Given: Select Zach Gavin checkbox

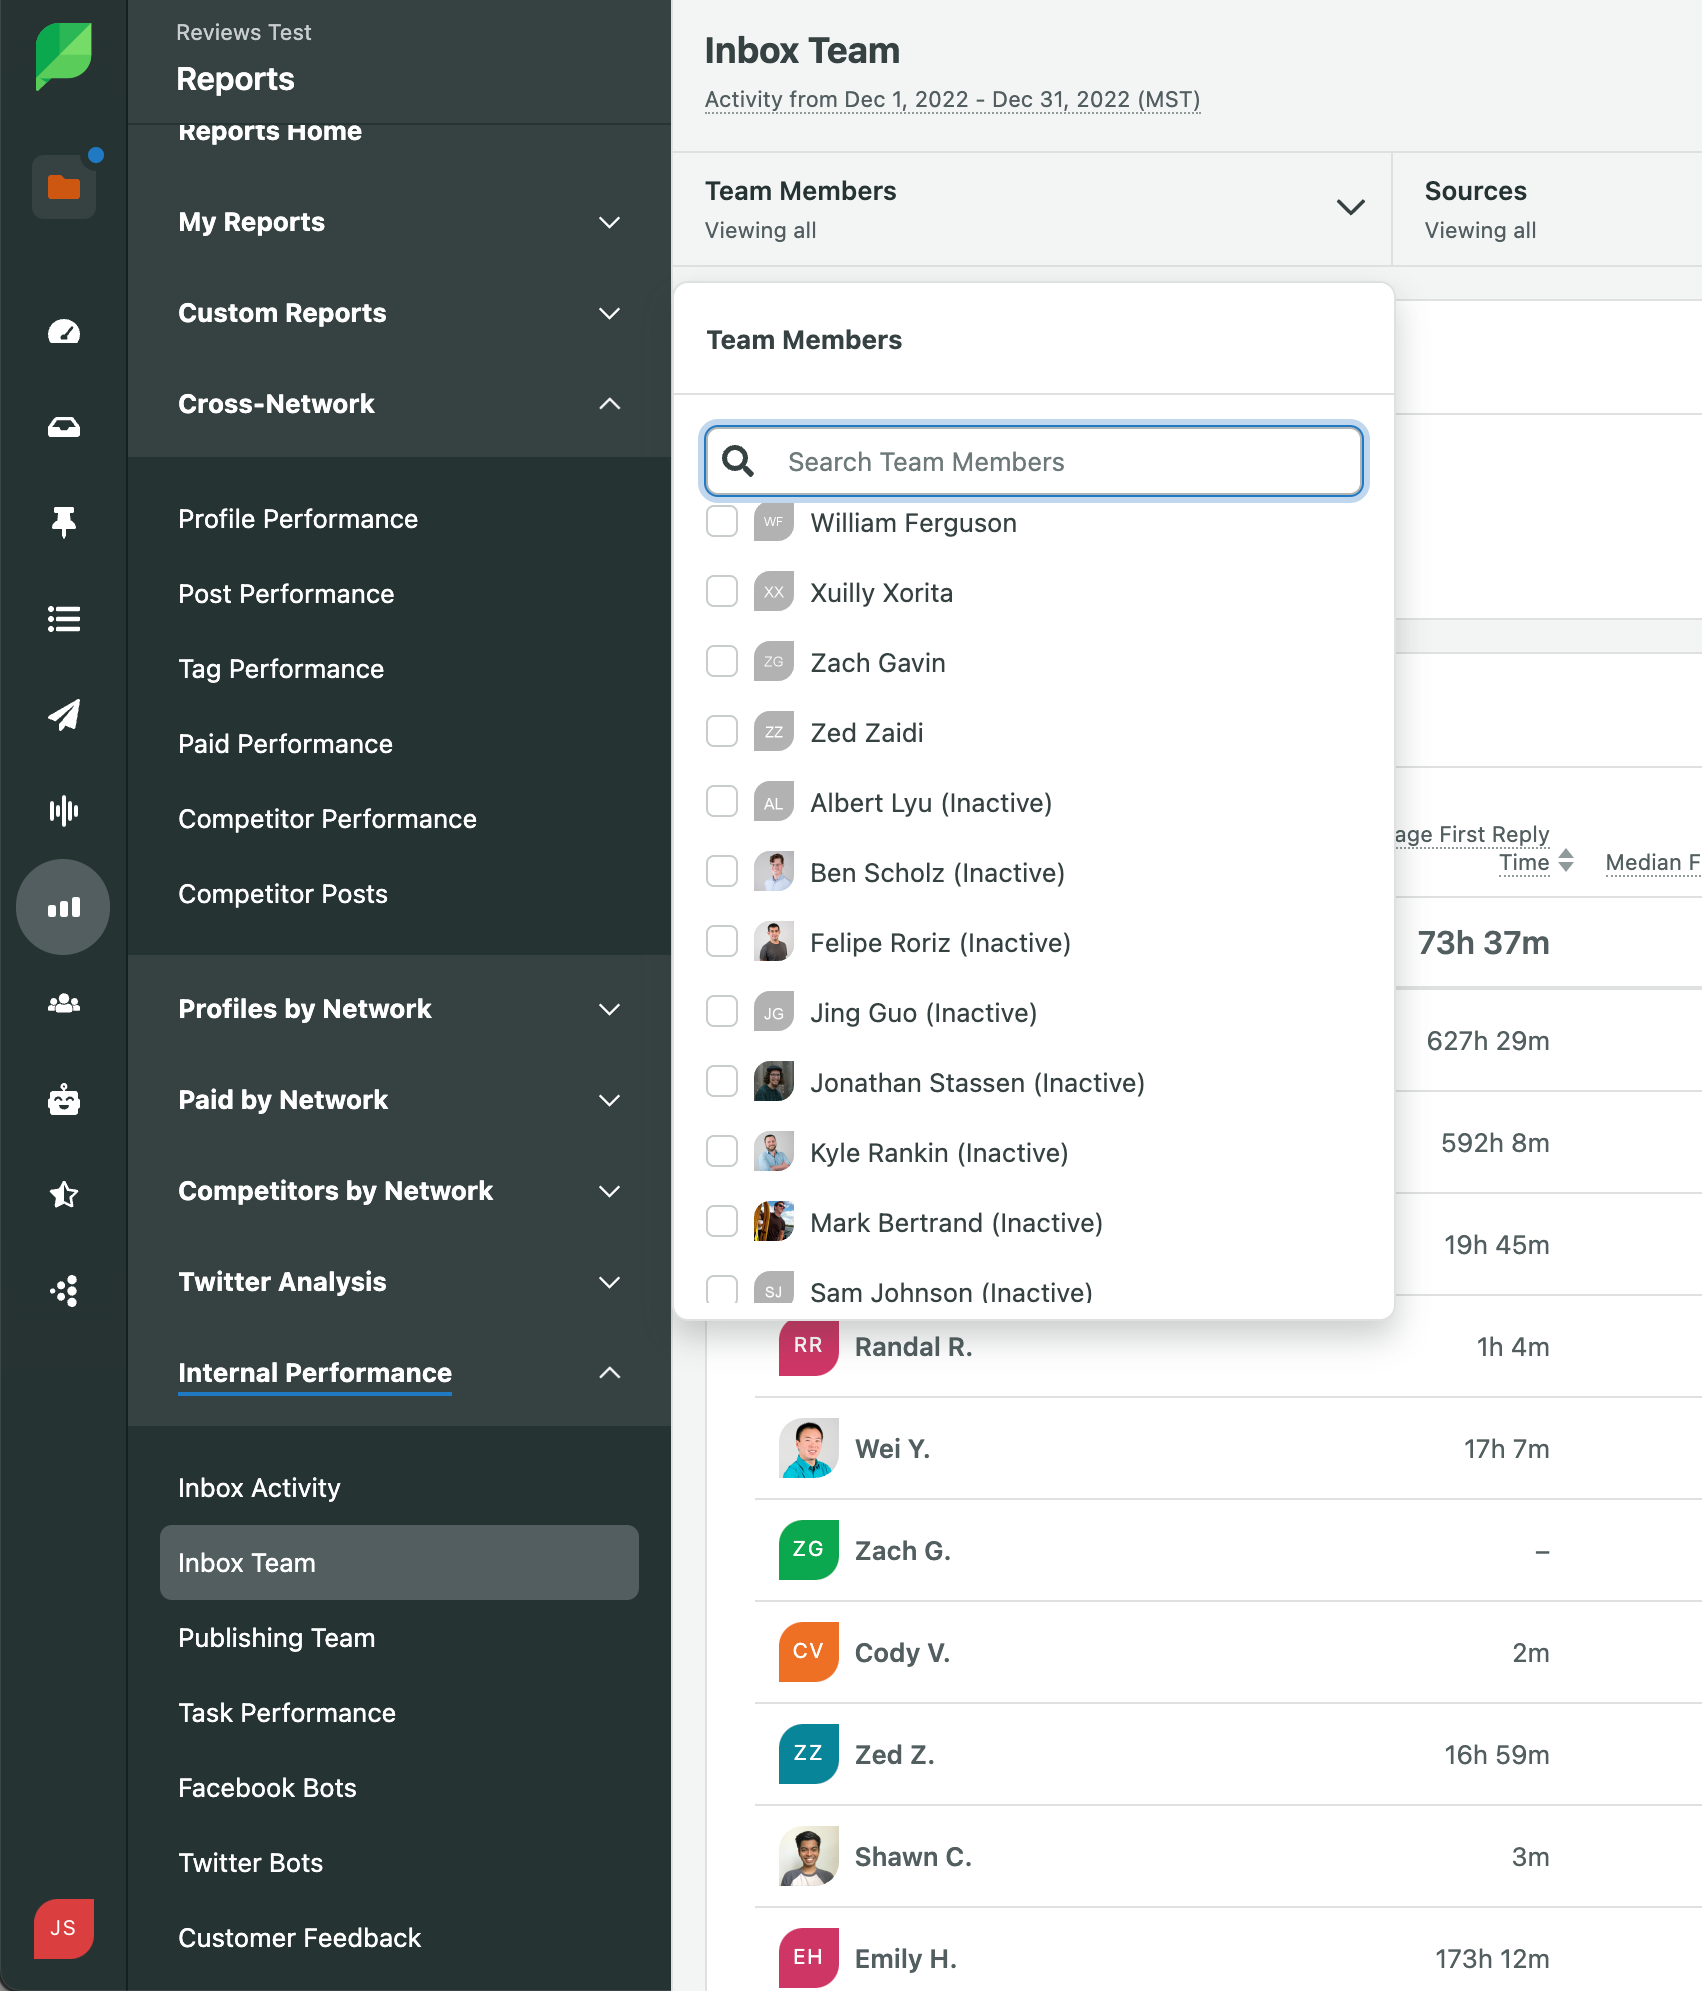Looking at the screenshot, I should [x=721, y=662].
